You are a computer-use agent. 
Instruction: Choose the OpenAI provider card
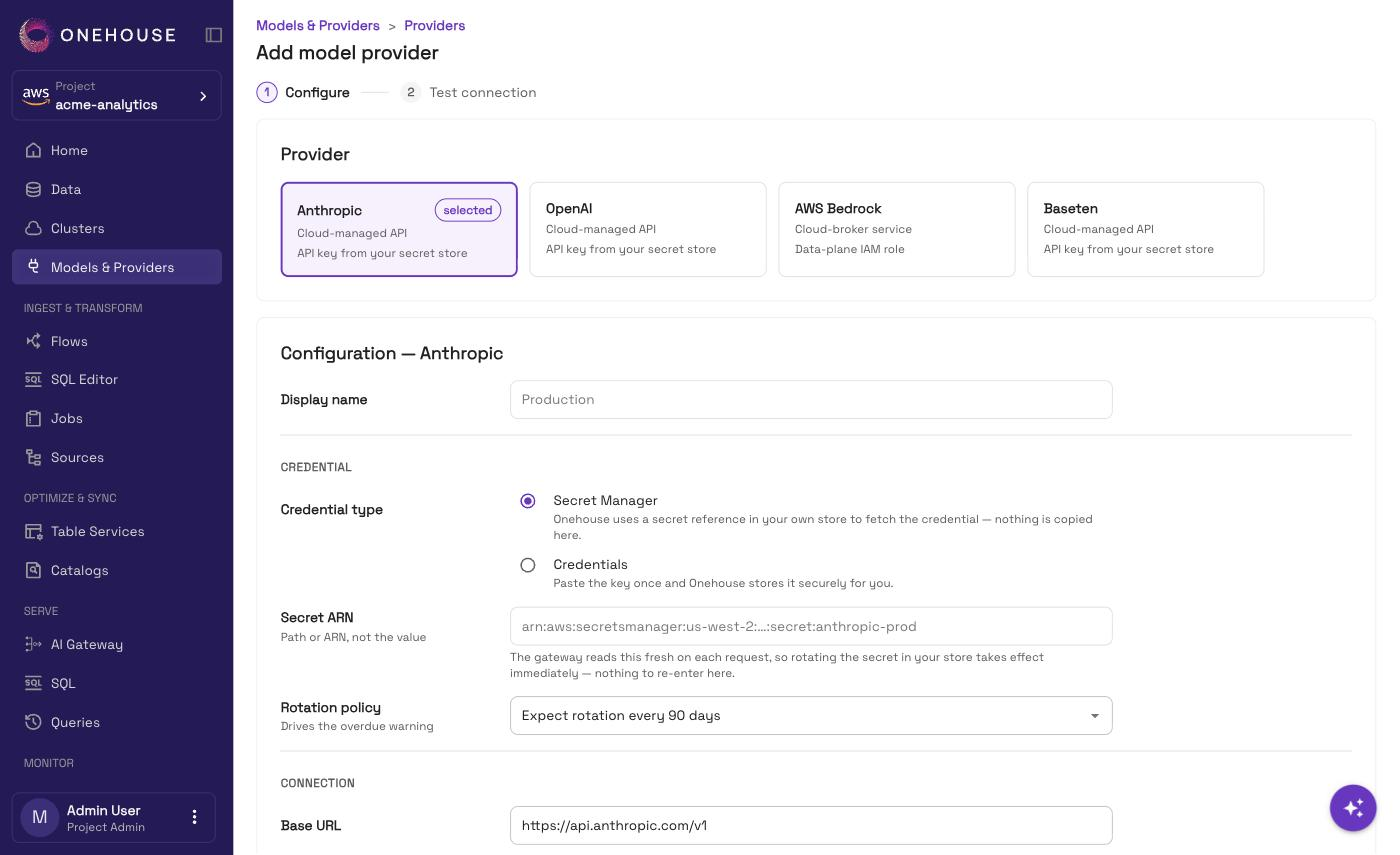(648, 229)
